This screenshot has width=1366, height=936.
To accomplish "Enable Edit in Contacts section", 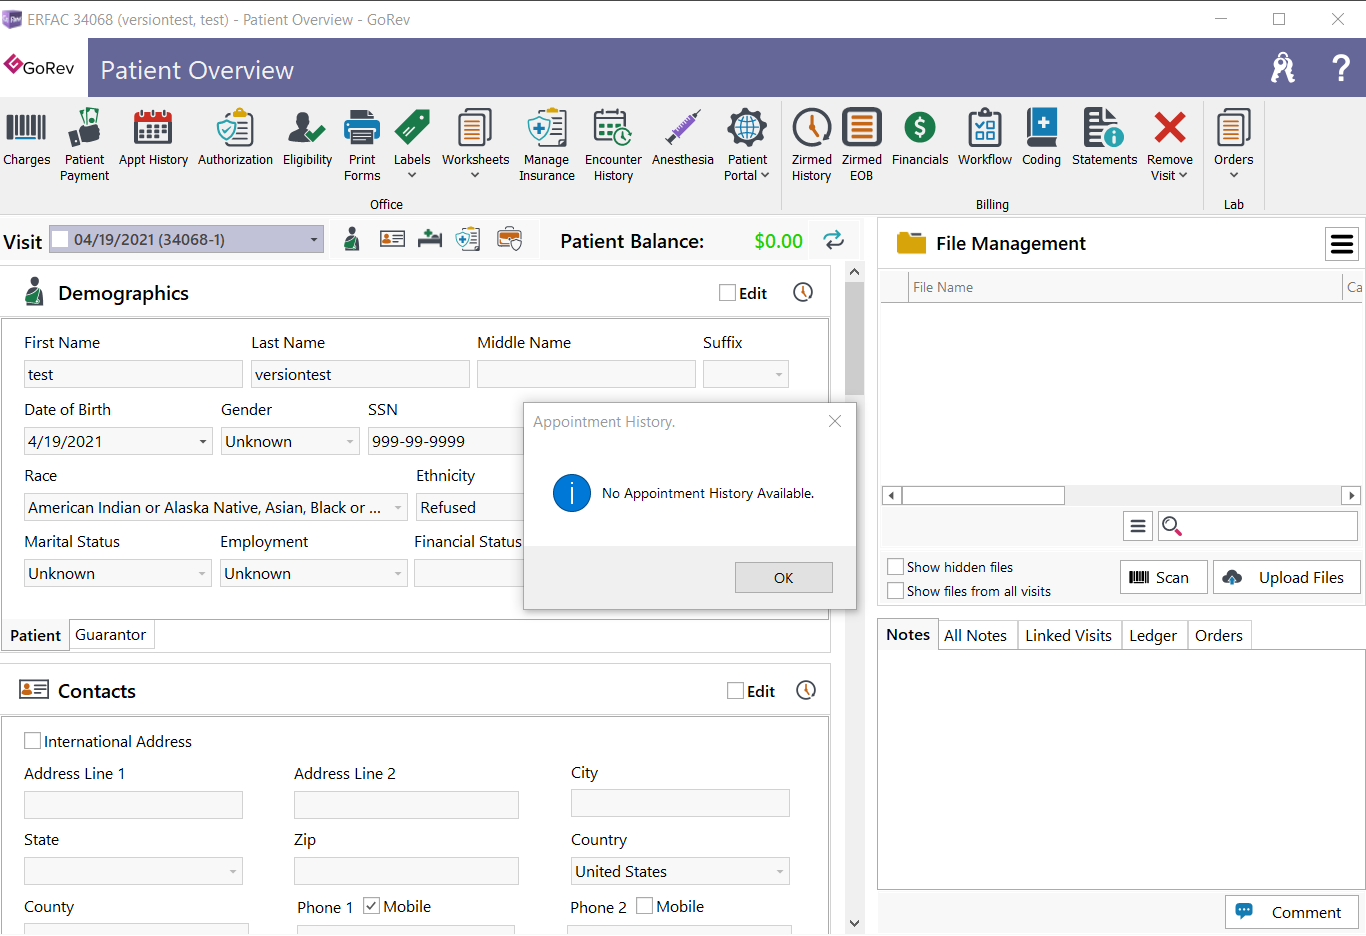I will point(735,691).
